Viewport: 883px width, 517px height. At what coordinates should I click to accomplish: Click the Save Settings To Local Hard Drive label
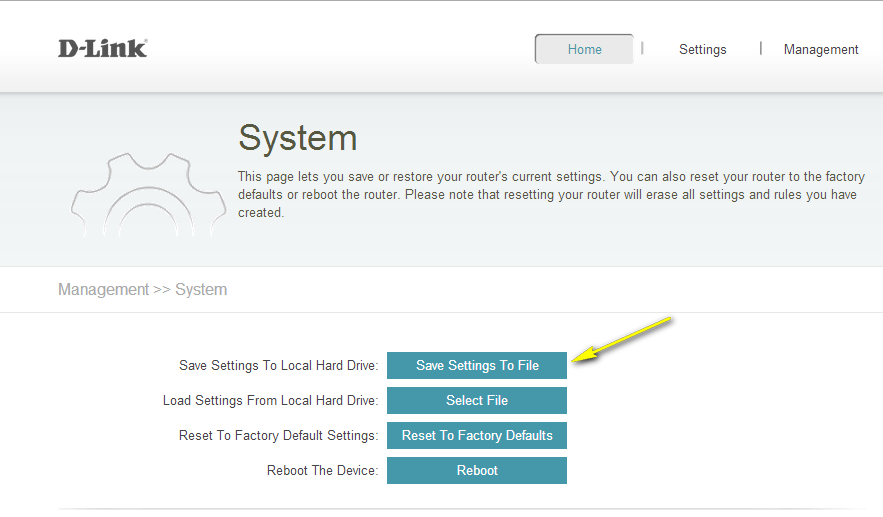pyautogui.click(x=278, y=366)
